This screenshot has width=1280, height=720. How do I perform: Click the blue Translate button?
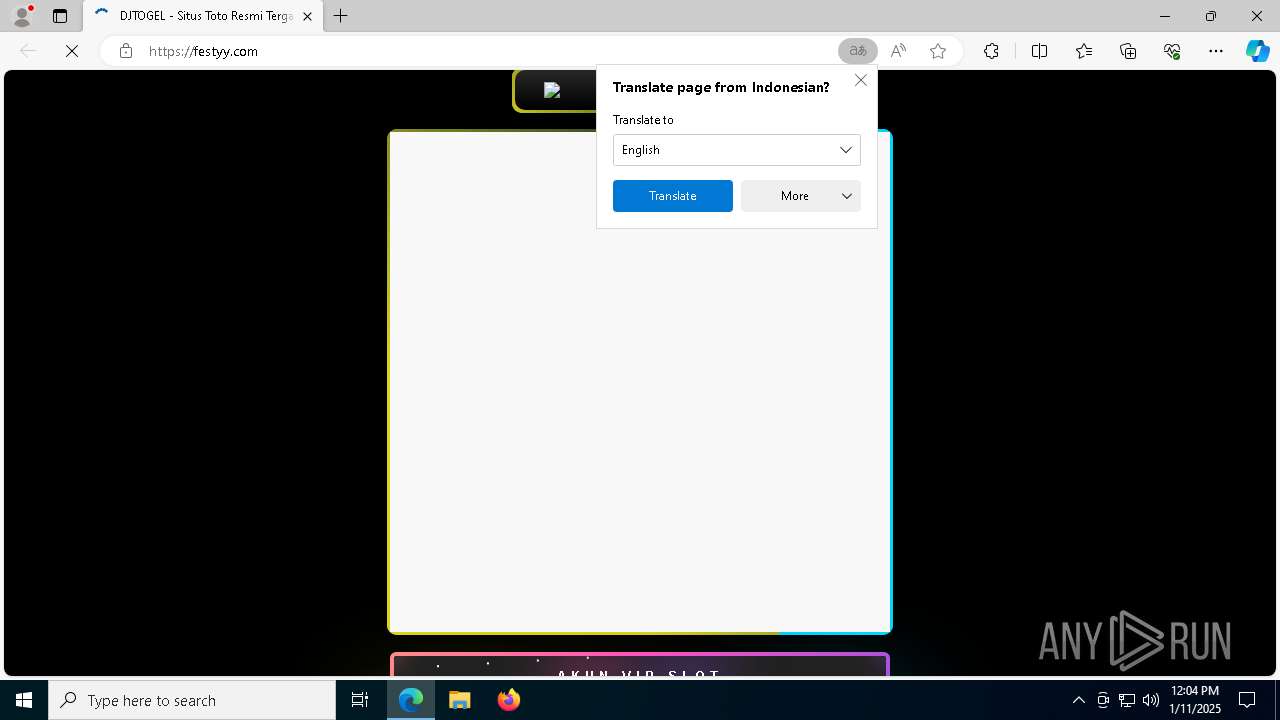click(x=673, y=196)
